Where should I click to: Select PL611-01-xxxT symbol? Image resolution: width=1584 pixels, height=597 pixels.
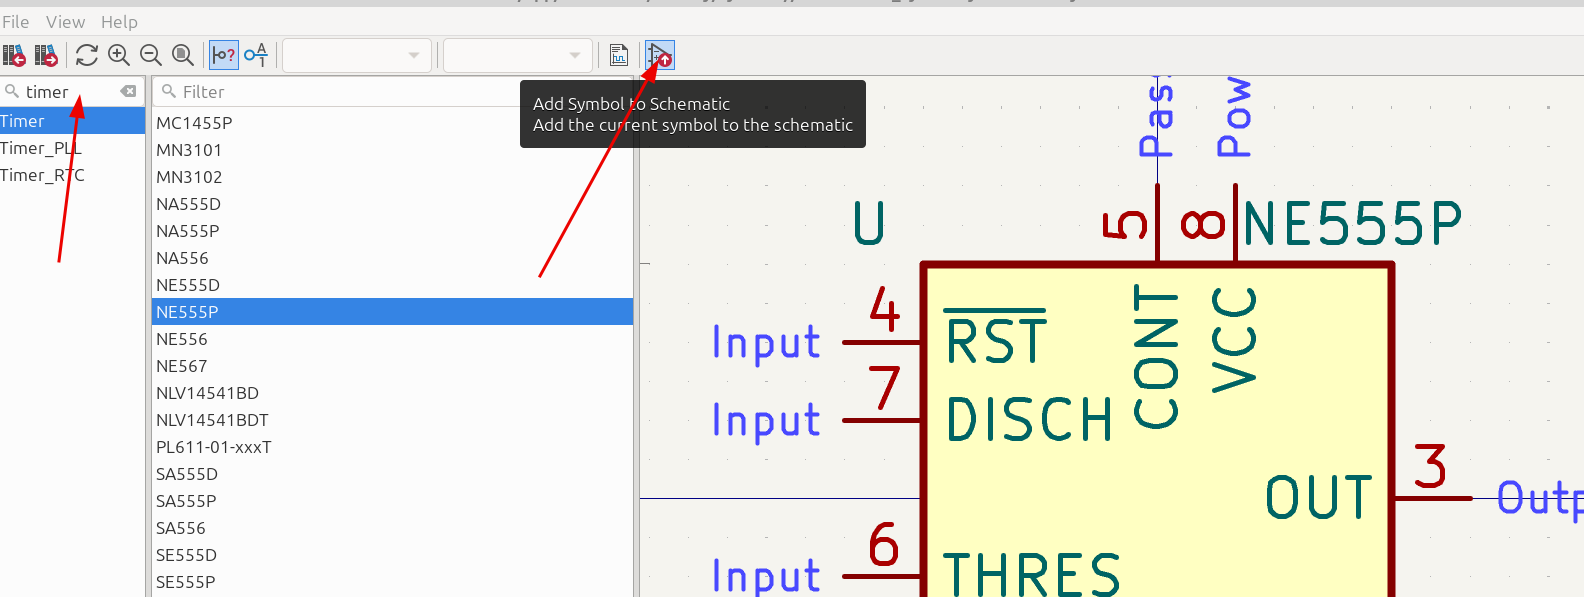(x=392, y=447)
